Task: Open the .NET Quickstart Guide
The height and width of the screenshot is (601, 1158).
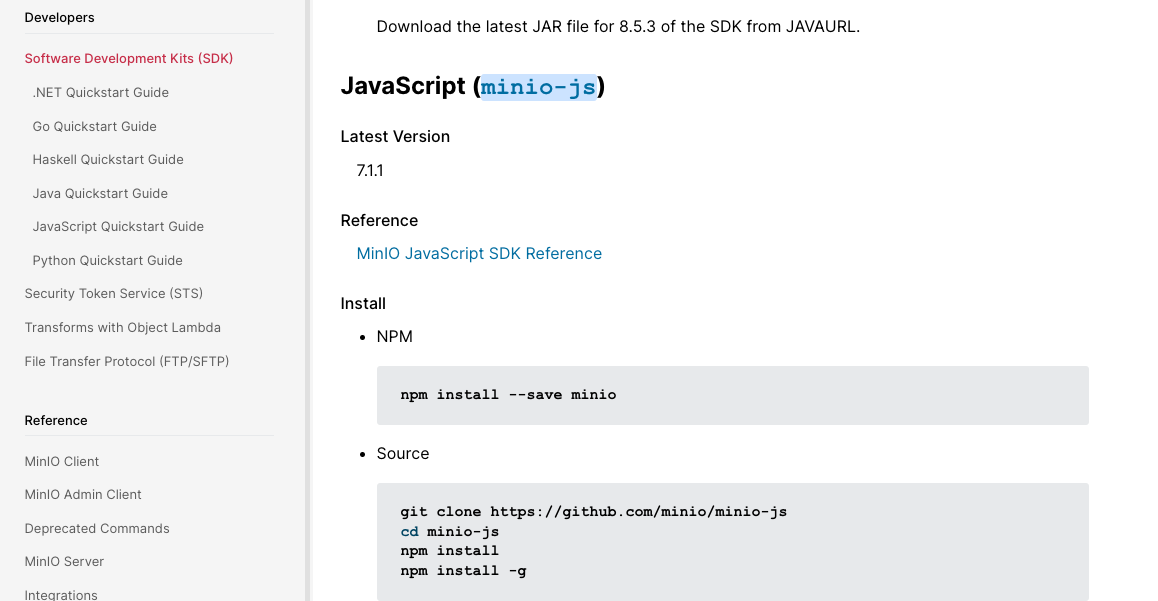Action: point(100,93)
